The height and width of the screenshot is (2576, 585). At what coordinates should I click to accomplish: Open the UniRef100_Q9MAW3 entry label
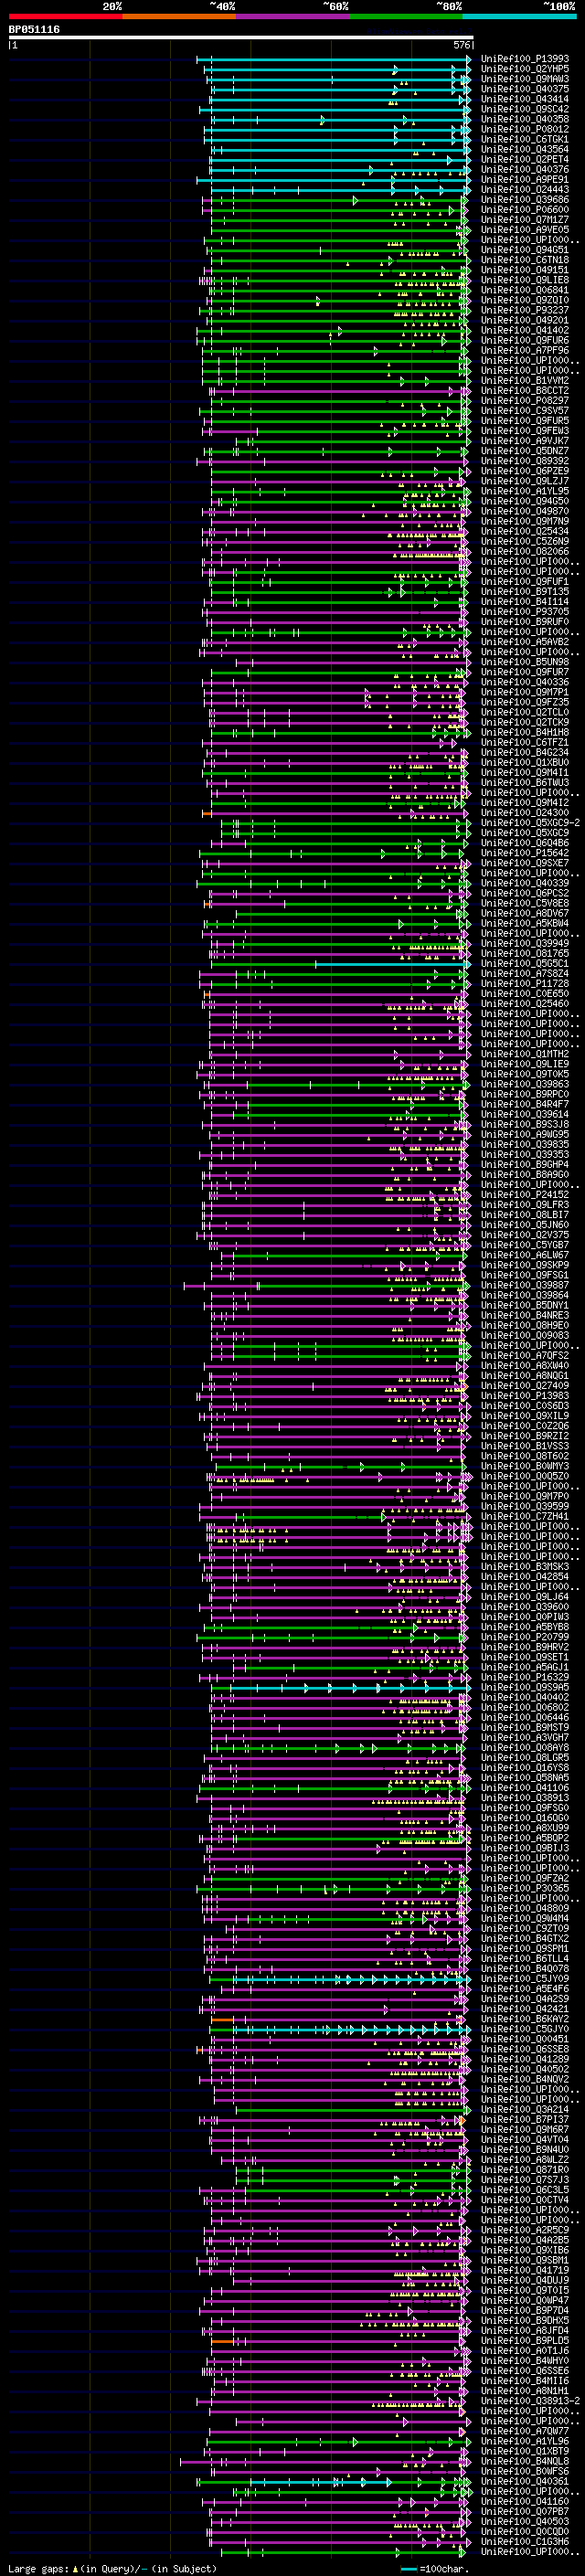click(525, 79)
